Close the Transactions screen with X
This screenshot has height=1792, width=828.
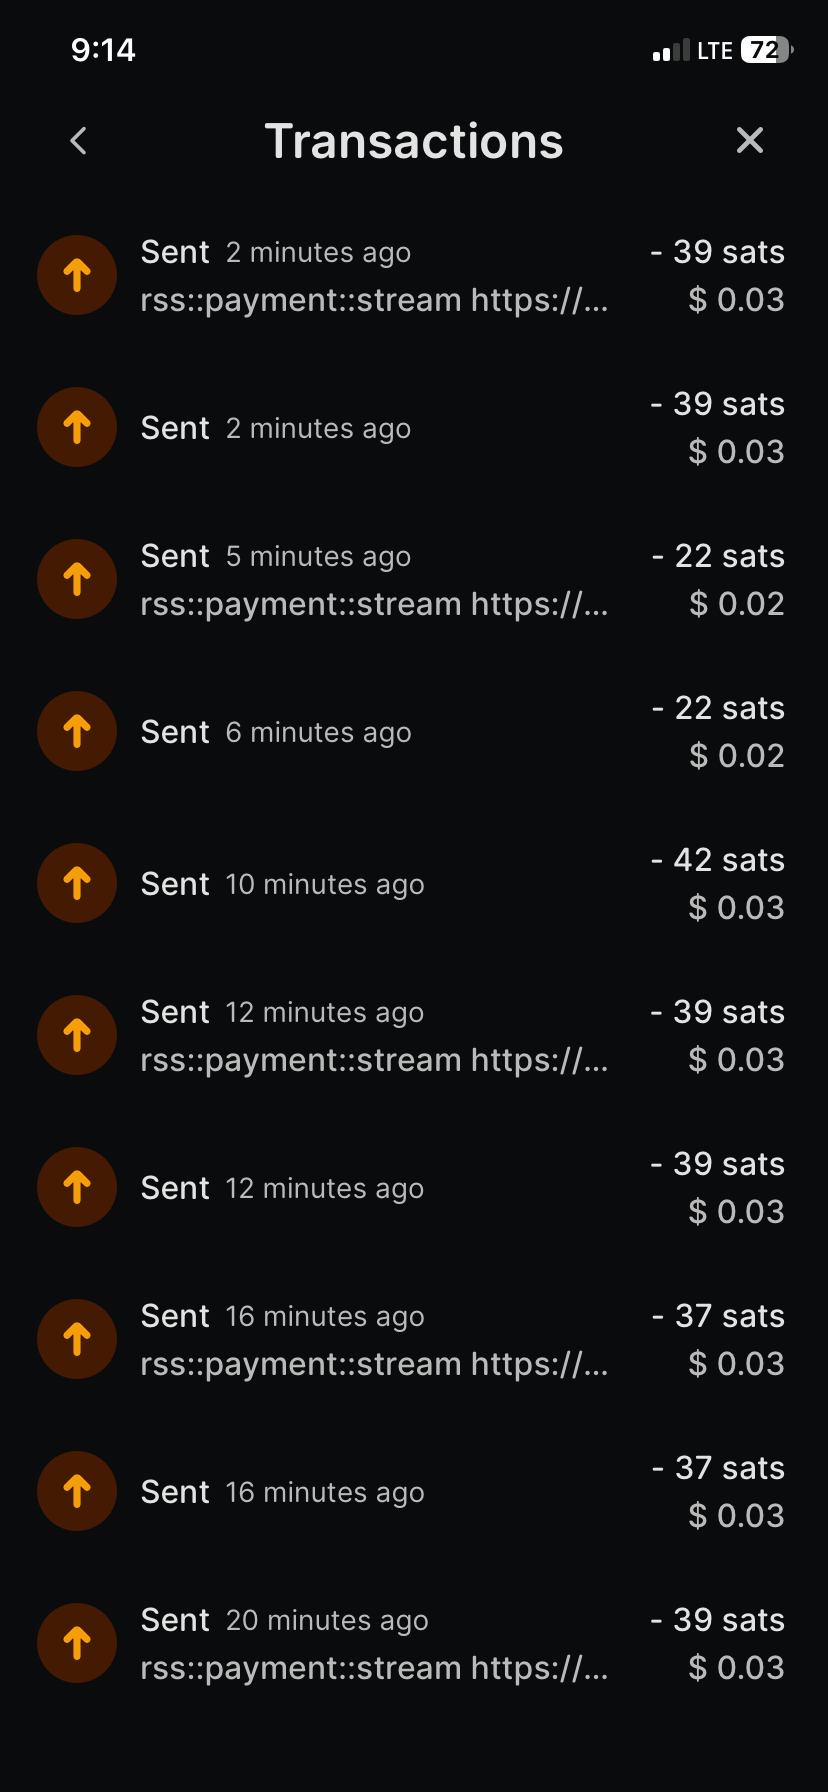[749, 141]
